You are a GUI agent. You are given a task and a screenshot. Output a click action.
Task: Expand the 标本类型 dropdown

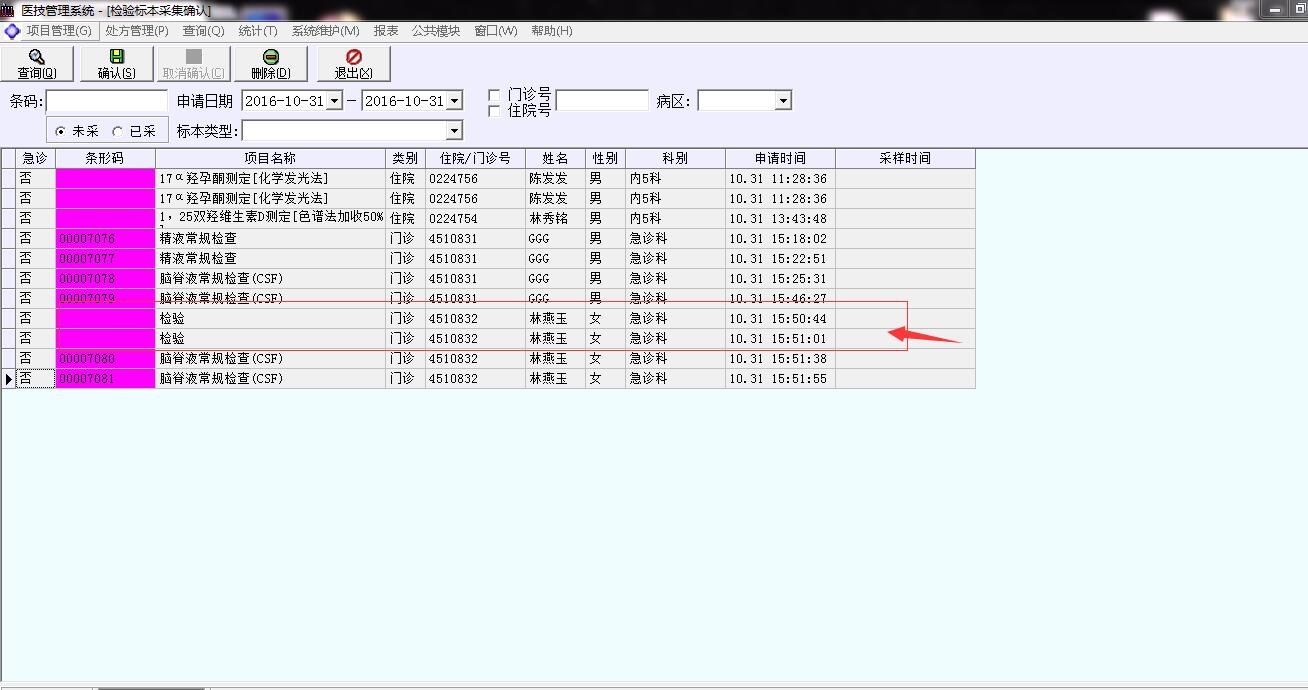[x=454, y=131]
